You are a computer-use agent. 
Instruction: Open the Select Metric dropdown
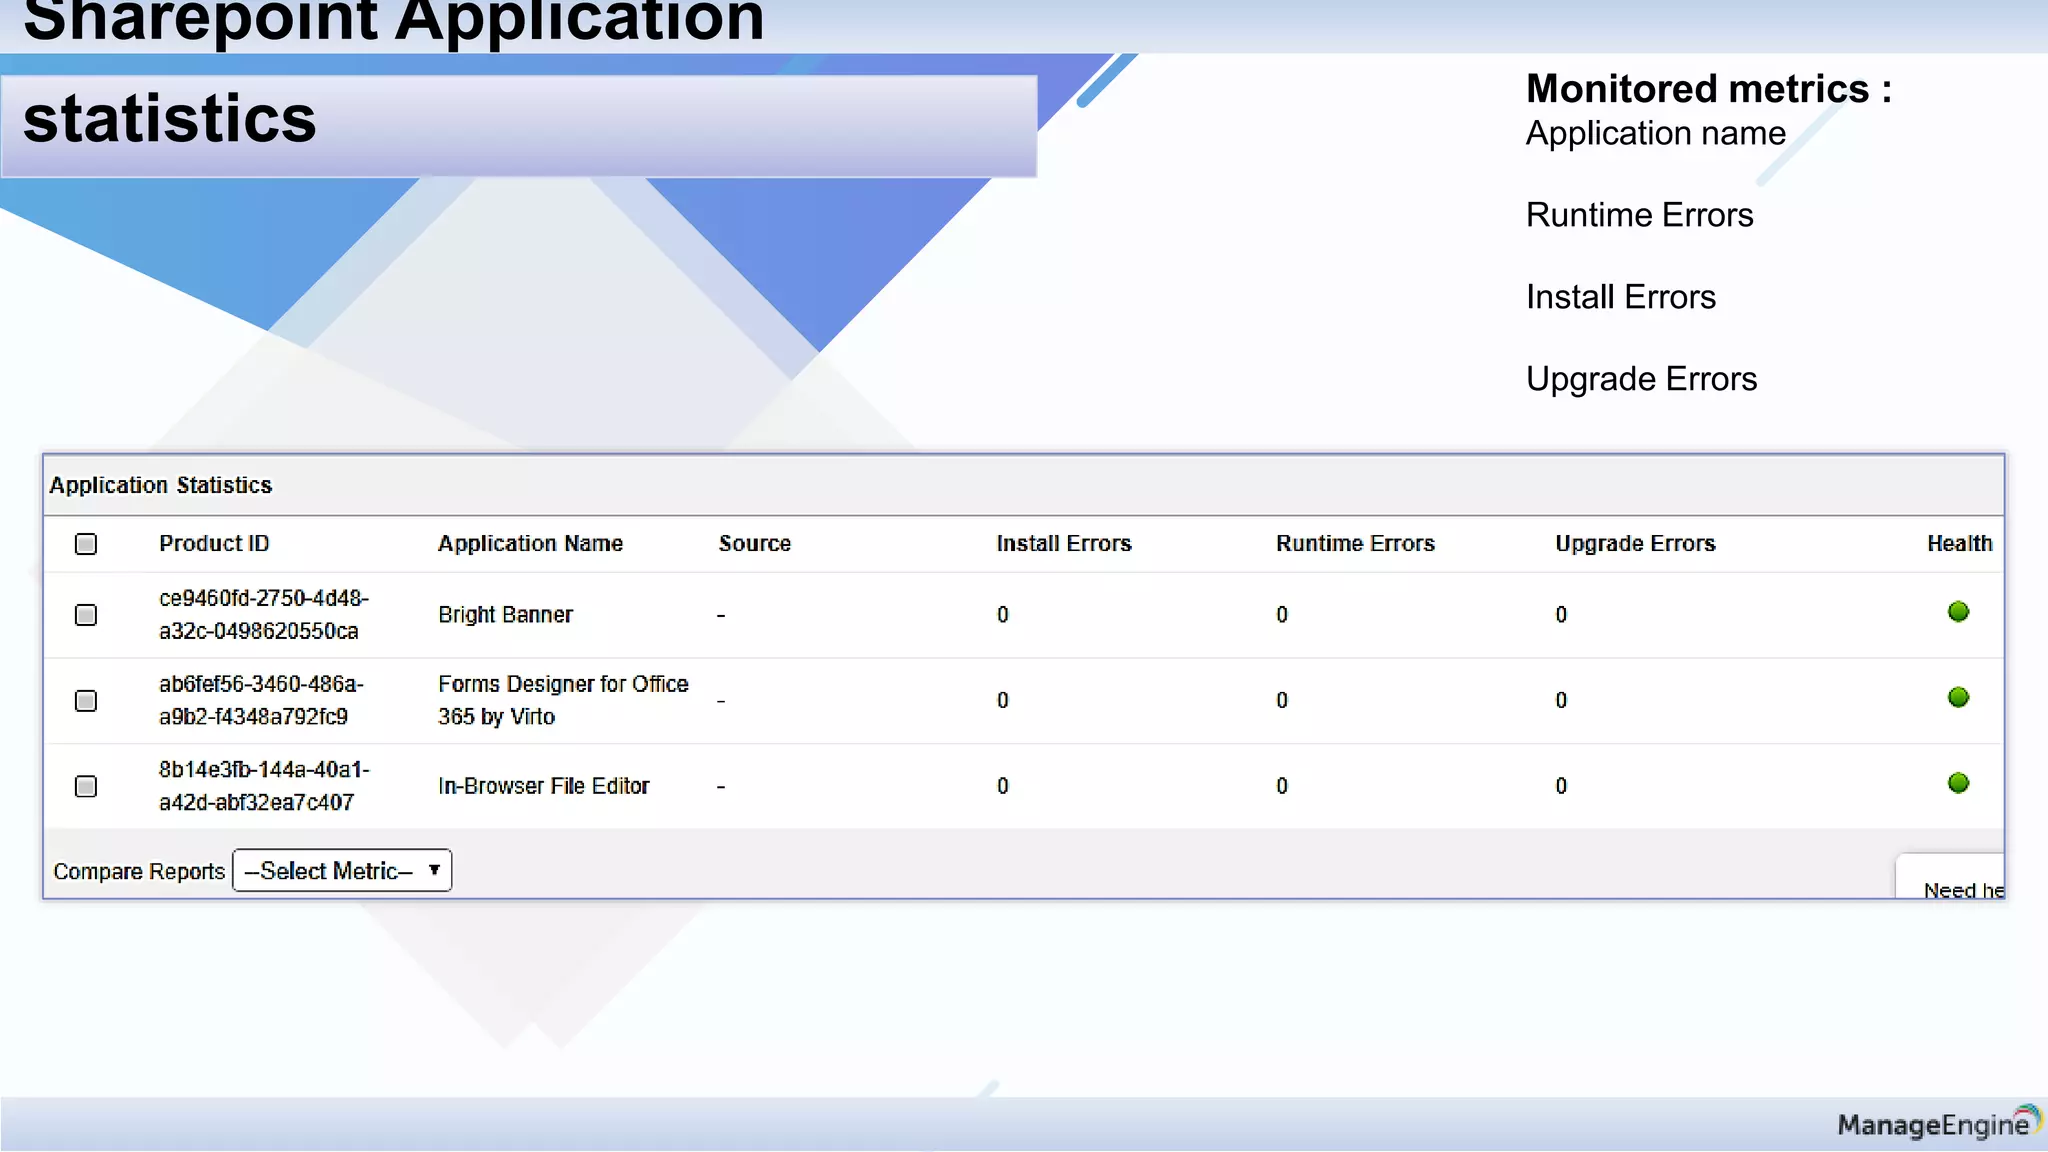pos(342,871)
